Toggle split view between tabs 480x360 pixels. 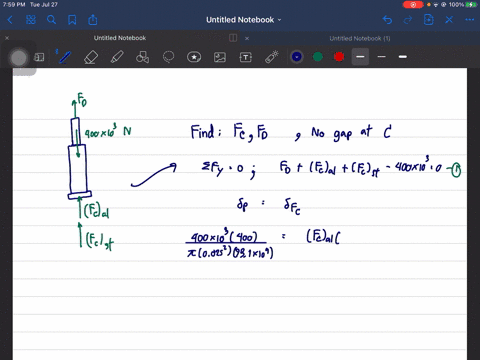[233, 38]
